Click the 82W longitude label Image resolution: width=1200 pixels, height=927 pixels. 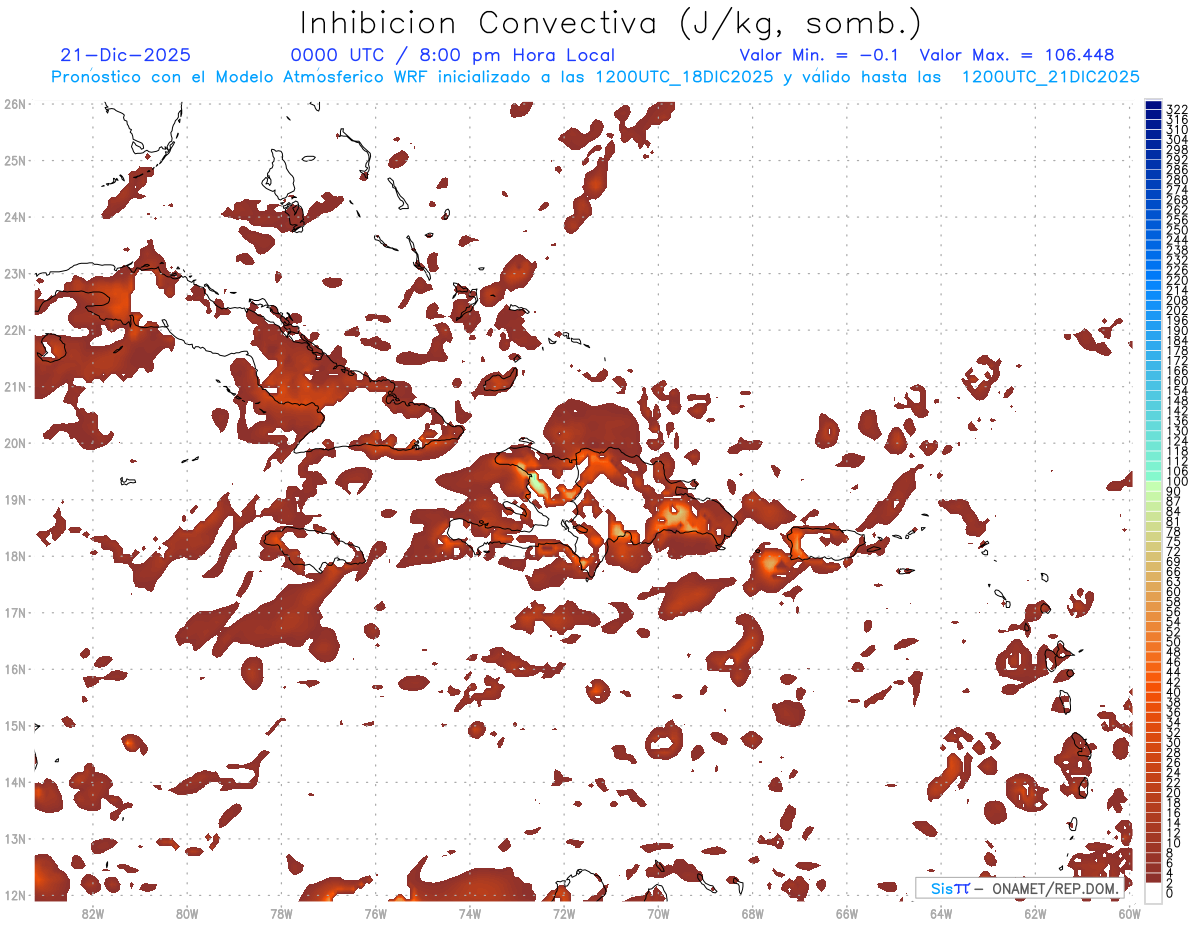pos(93,913)
